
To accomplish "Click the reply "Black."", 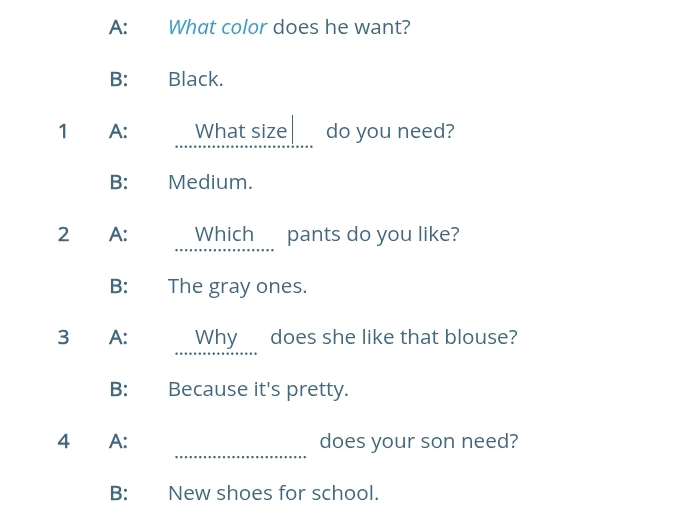I will point(196,80).
